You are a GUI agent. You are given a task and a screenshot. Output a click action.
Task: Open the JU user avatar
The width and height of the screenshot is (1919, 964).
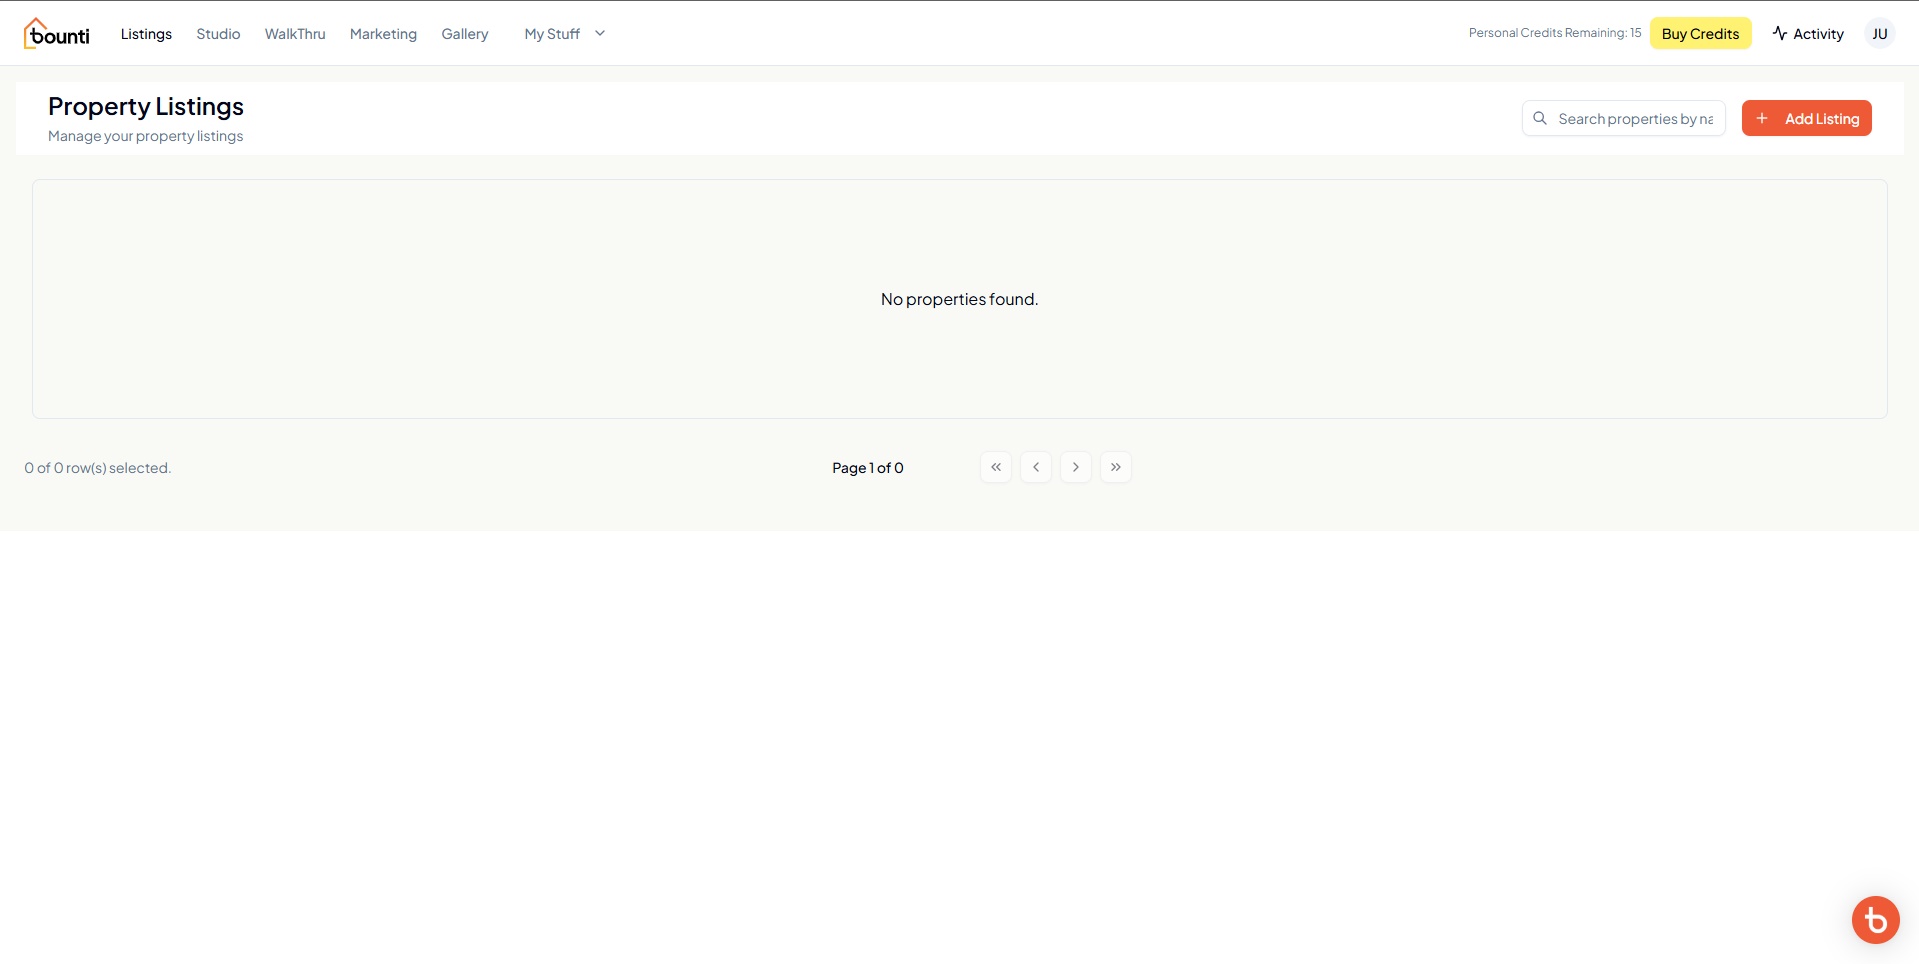click(1880, 33)
